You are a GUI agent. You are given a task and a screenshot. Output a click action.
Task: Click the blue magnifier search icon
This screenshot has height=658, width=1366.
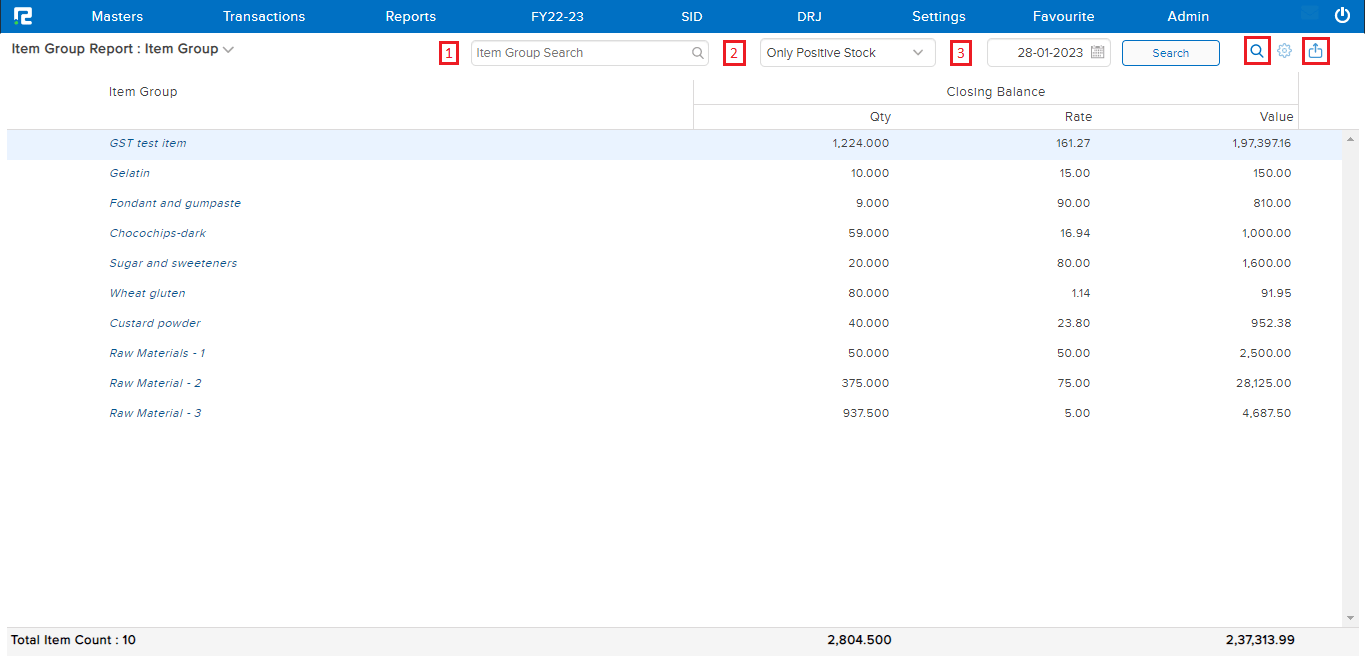tap(1257, 51)
